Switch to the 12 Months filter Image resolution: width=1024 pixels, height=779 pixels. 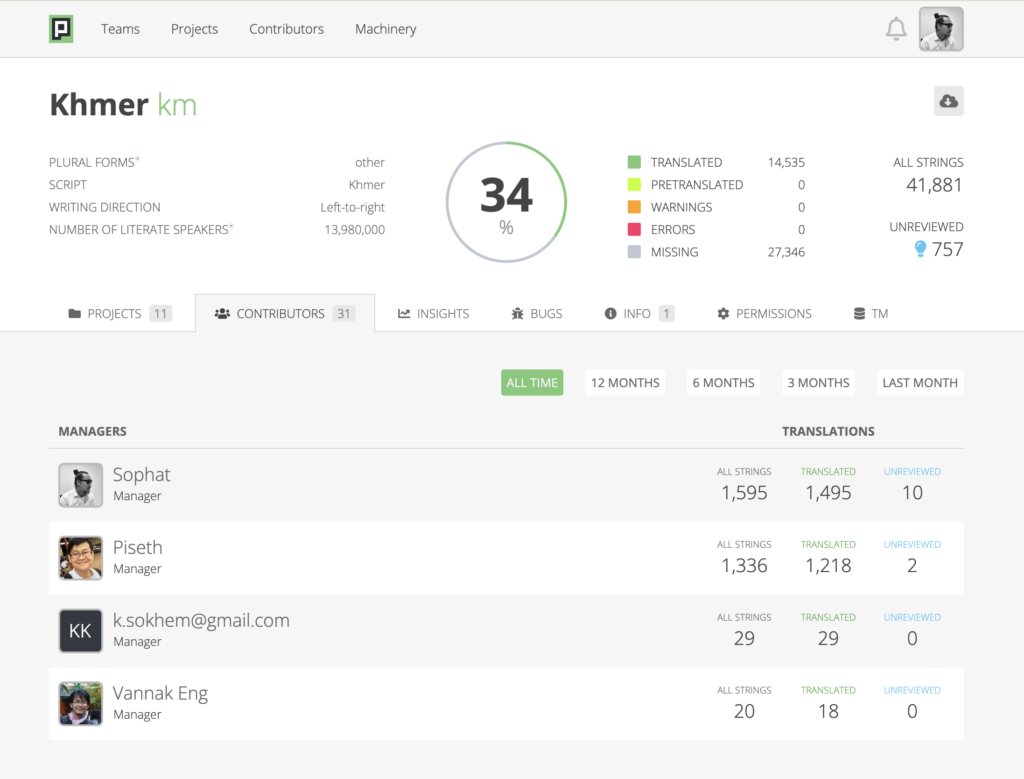625,383
